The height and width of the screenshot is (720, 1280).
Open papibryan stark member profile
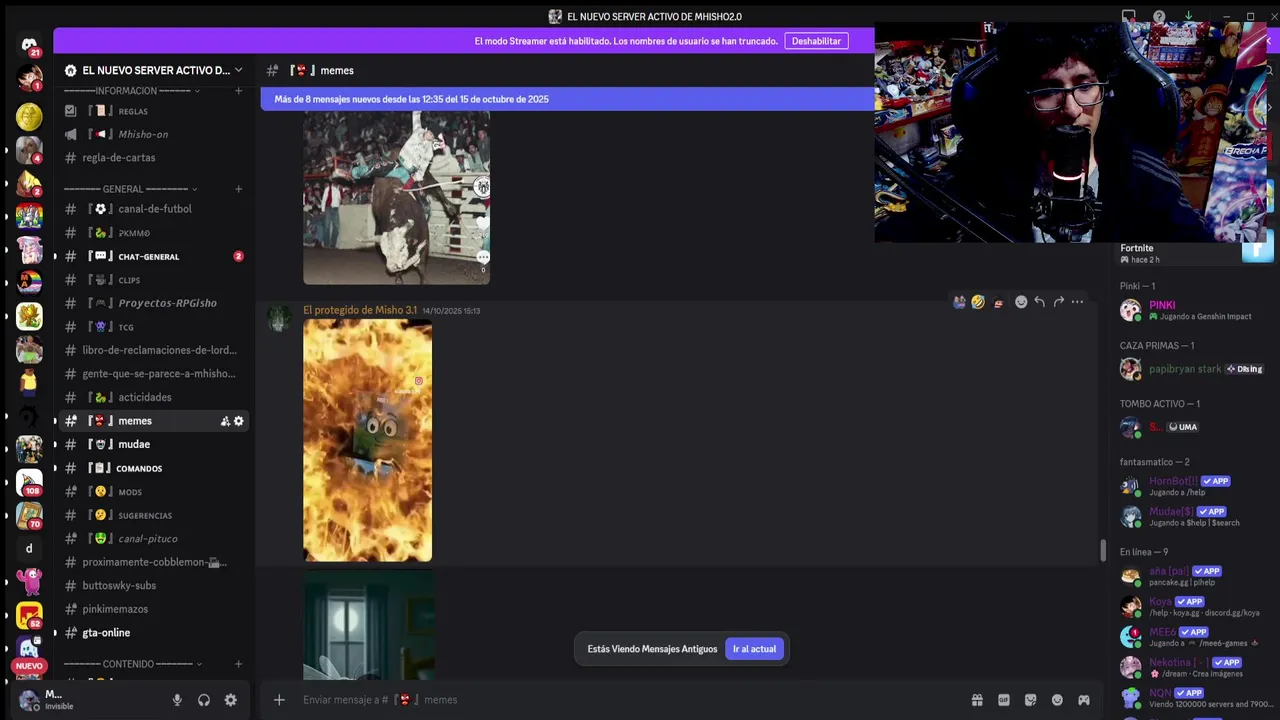(x=1192, y=369)
